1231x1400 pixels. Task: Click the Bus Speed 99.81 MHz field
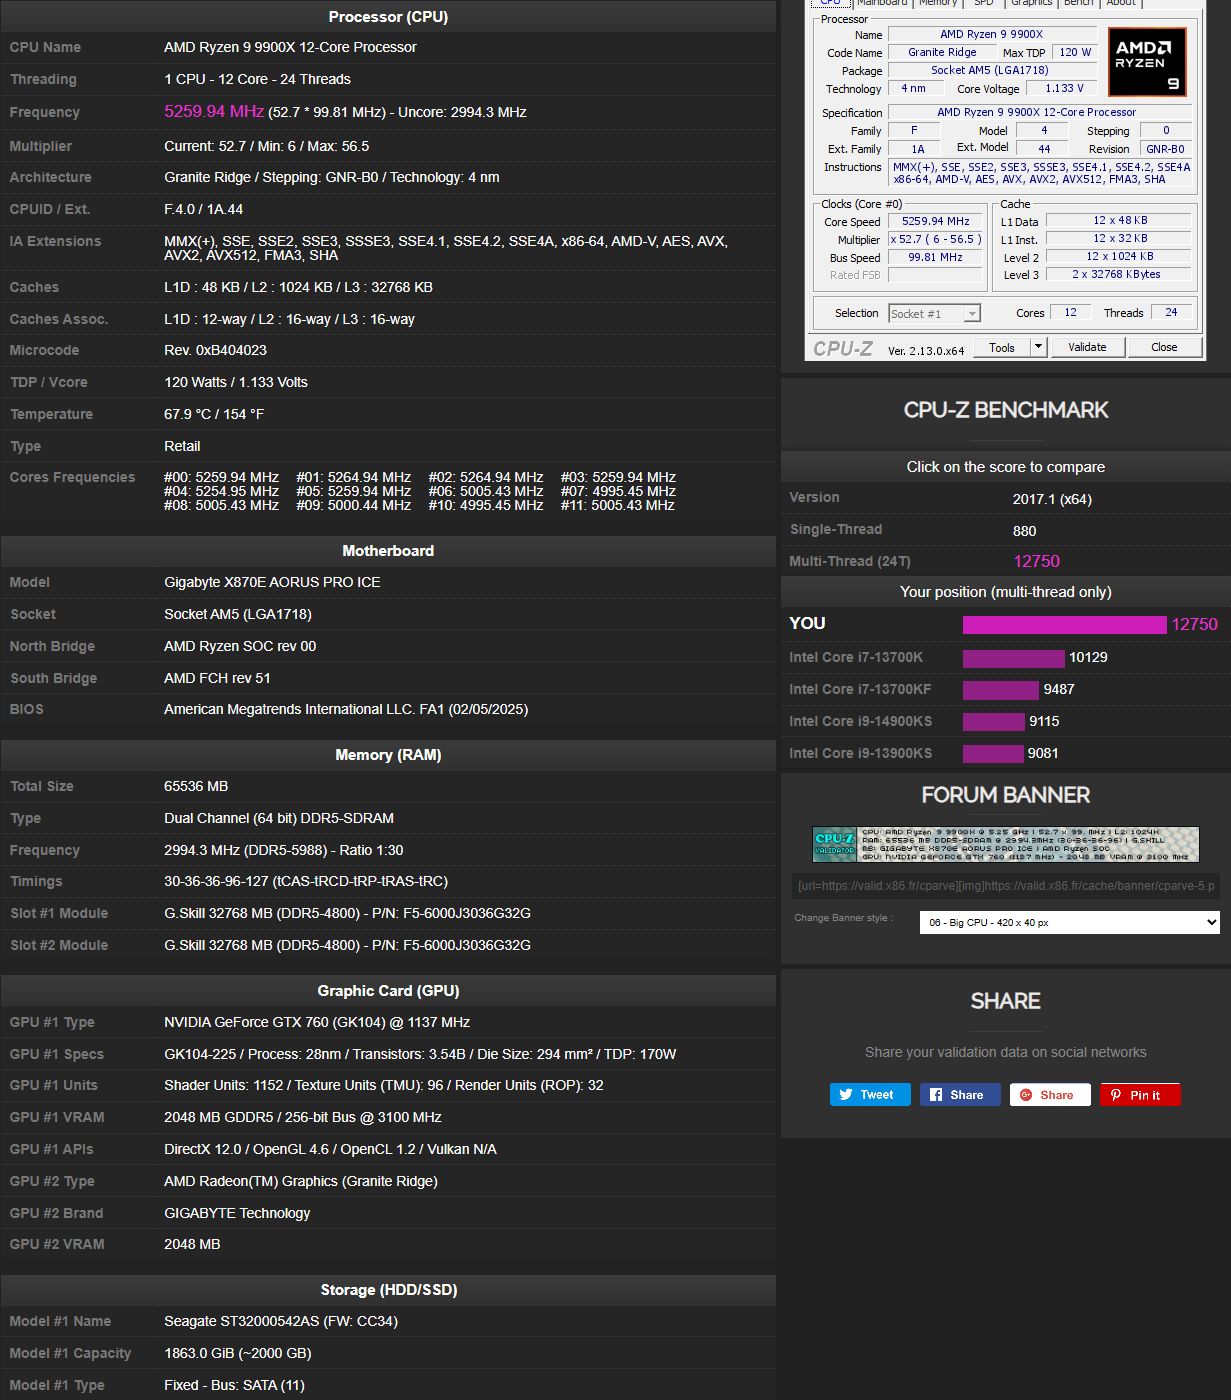936,258
